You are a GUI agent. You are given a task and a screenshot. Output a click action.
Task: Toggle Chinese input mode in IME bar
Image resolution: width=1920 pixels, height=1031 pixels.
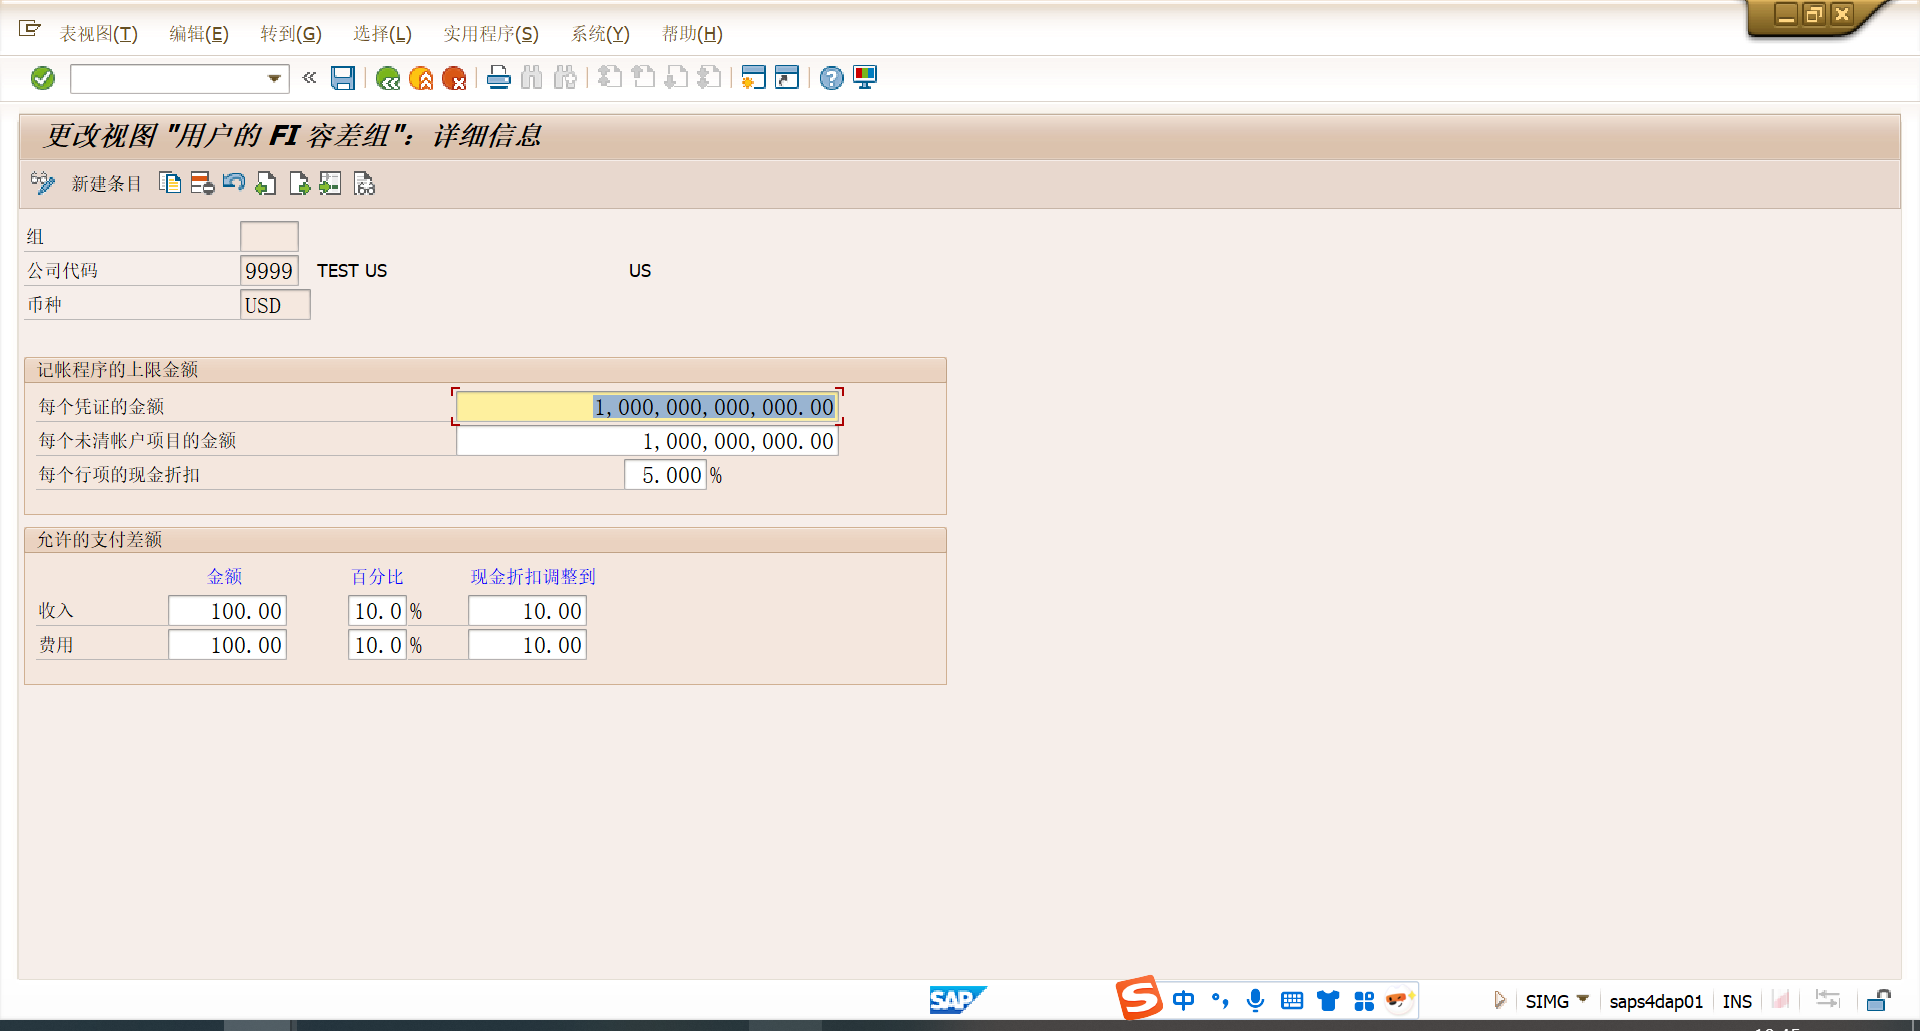coord(1183,1000)
